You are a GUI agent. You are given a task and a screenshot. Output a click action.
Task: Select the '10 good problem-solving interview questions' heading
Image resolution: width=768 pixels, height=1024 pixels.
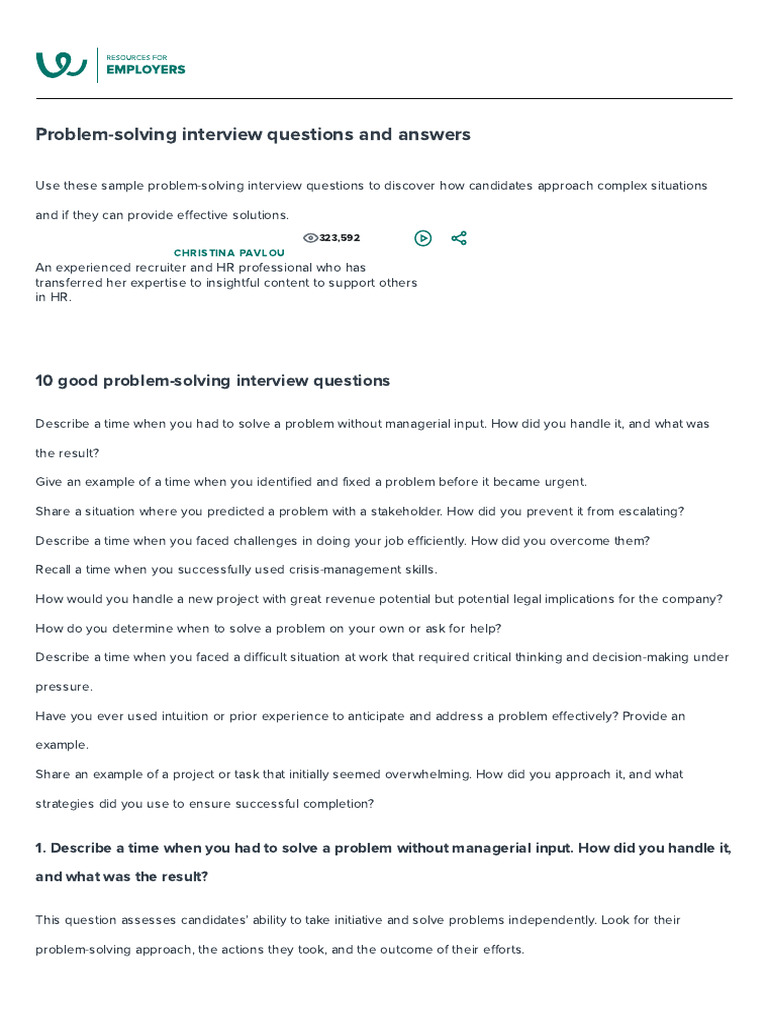213,381
